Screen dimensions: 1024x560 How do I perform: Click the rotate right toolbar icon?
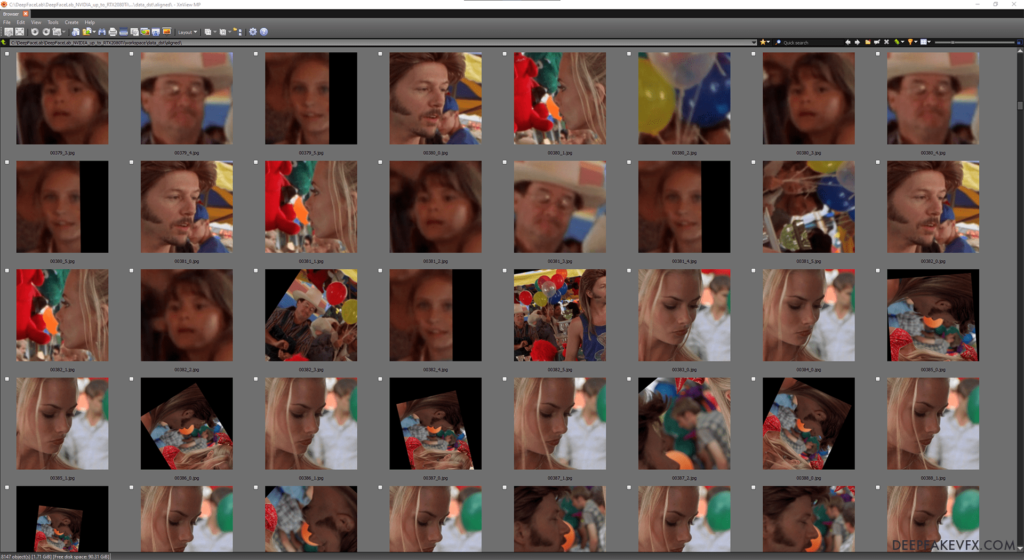[x=46, y=32]
